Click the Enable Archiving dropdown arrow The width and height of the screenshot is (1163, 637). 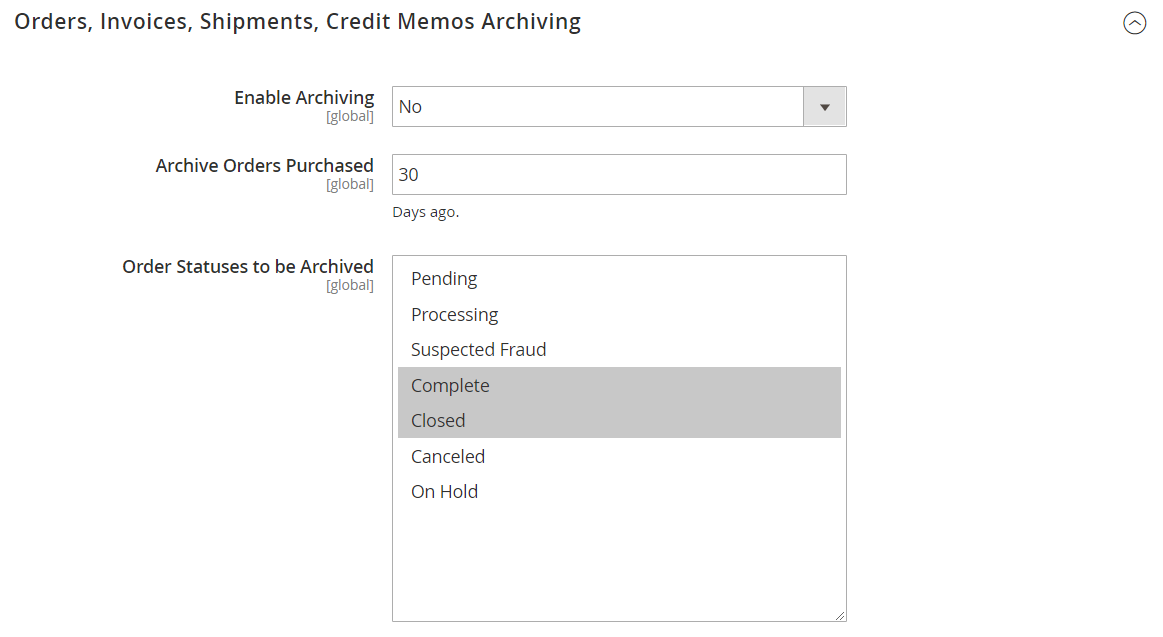[x=824, y=107]
